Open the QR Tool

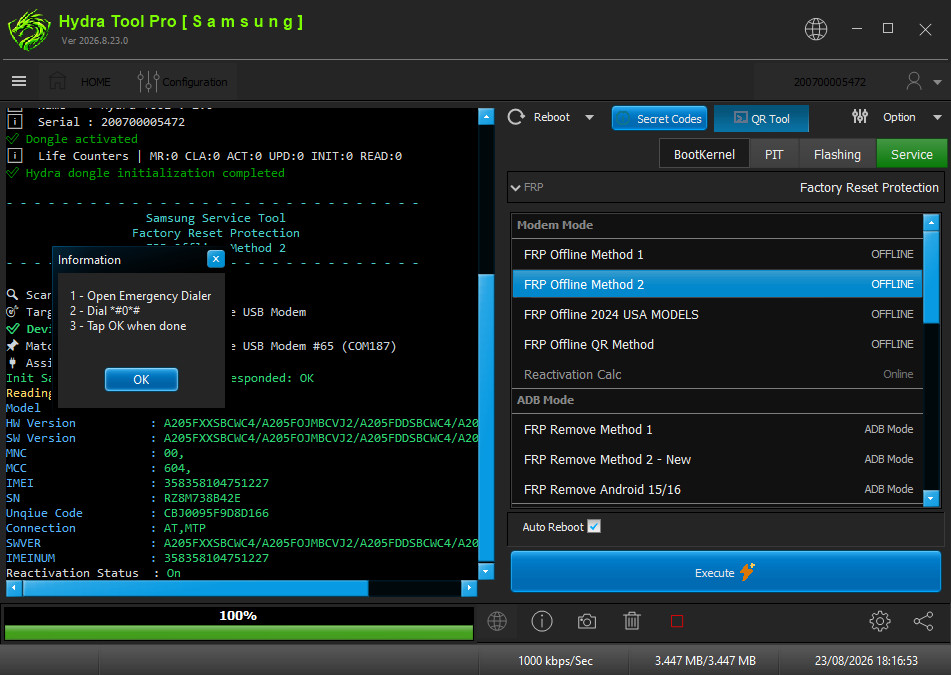pos(761,118)
